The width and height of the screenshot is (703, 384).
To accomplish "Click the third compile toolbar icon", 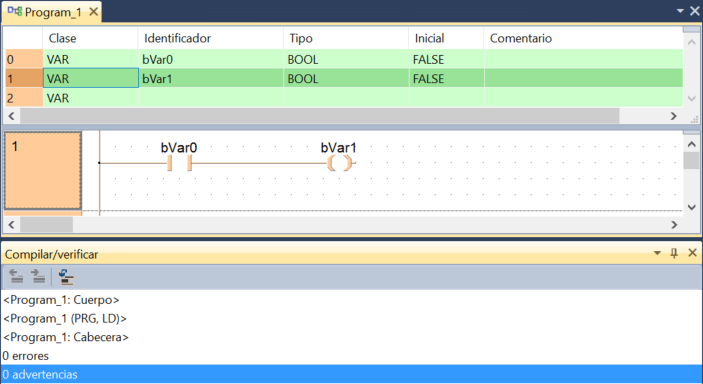I will click(x=66, y=276).
